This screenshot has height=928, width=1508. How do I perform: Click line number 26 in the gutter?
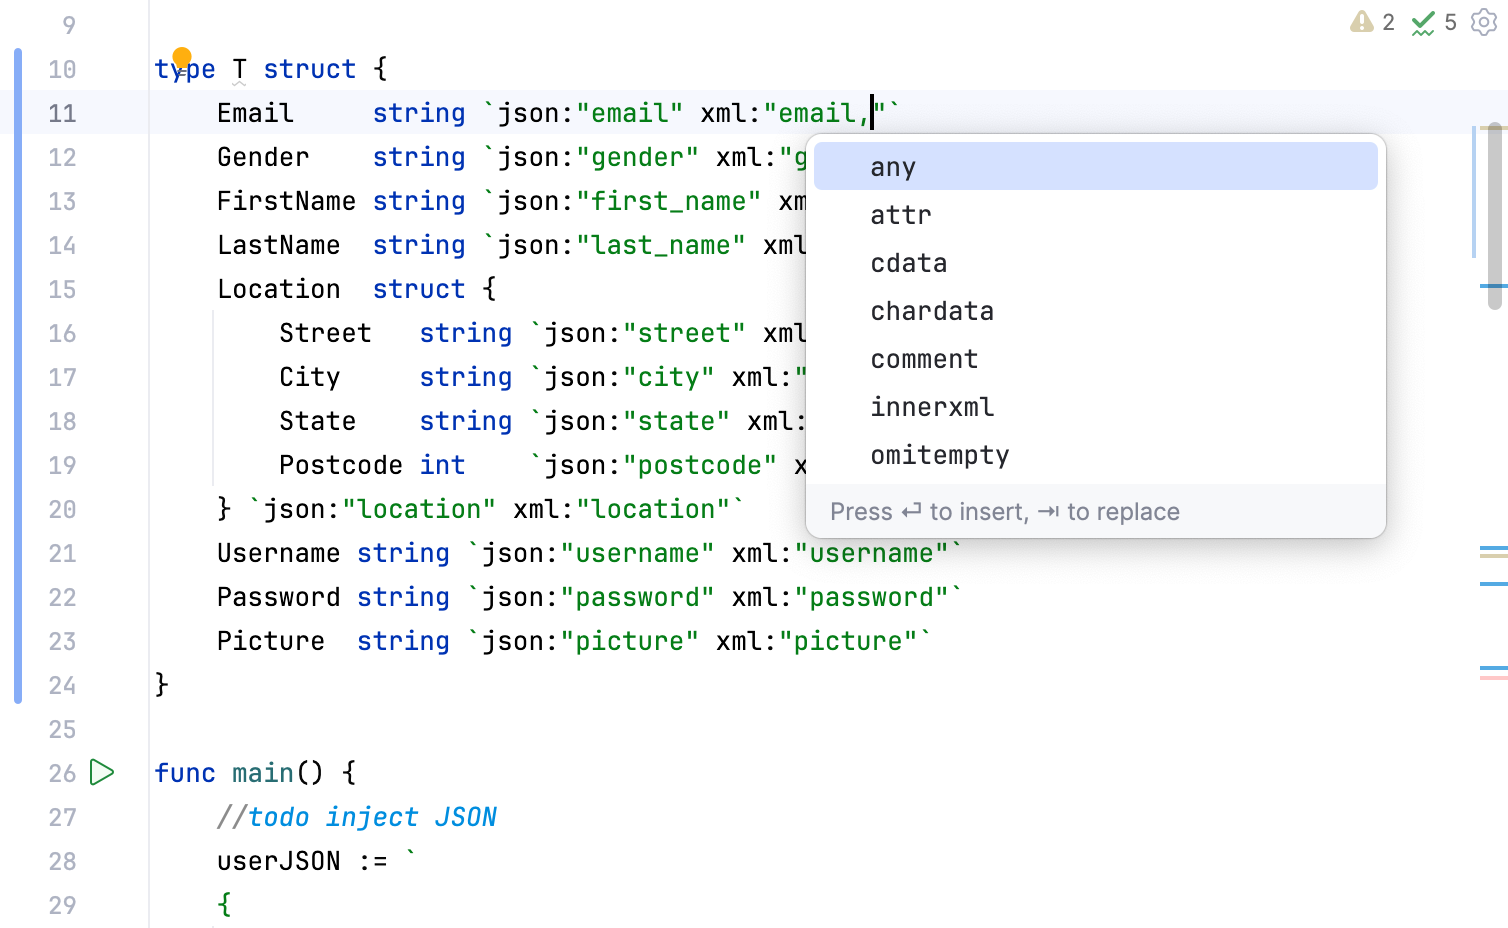(x=62, y=772)
